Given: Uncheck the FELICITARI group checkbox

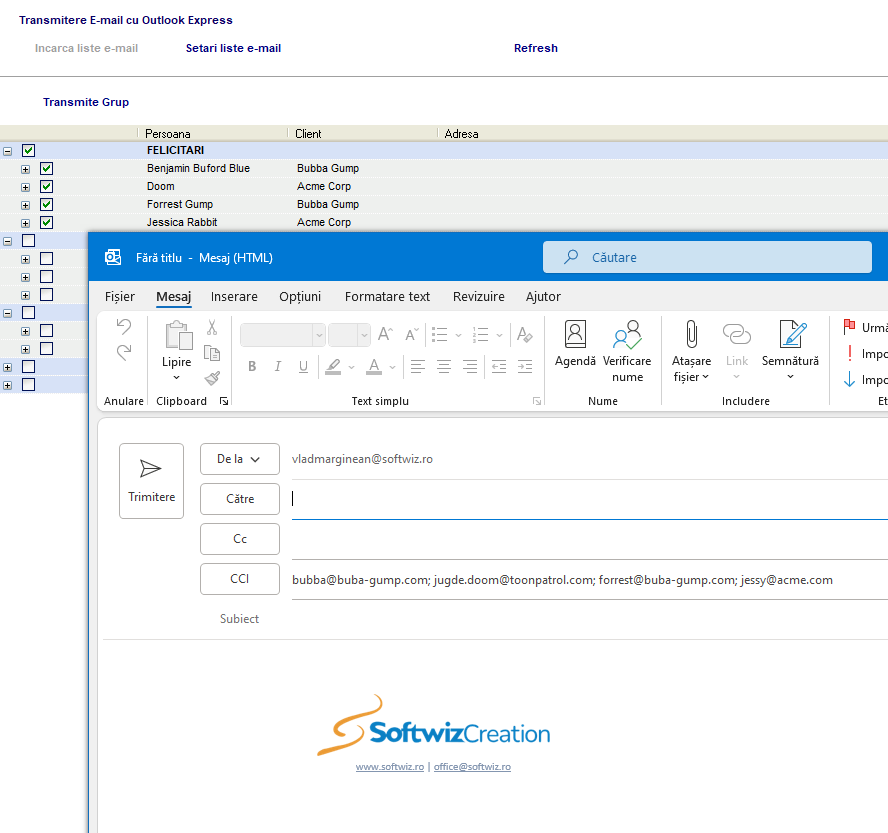Looking at the screenshot, I should (x=28, y=151).
